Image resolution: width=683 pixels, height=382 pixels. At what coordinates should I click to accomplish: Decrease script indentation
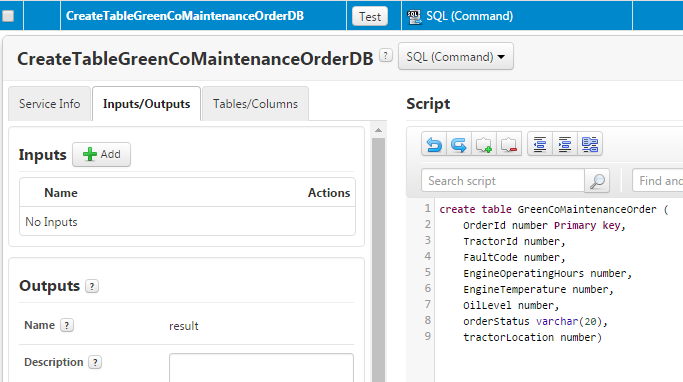coord(540,144)
